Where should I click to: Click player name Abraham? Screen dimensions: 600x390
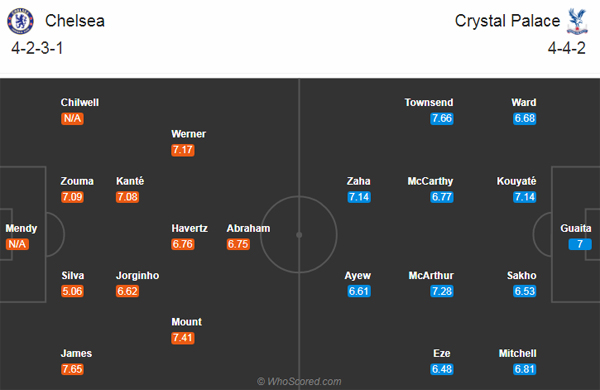pyautogui.click(x=248, y=228)
